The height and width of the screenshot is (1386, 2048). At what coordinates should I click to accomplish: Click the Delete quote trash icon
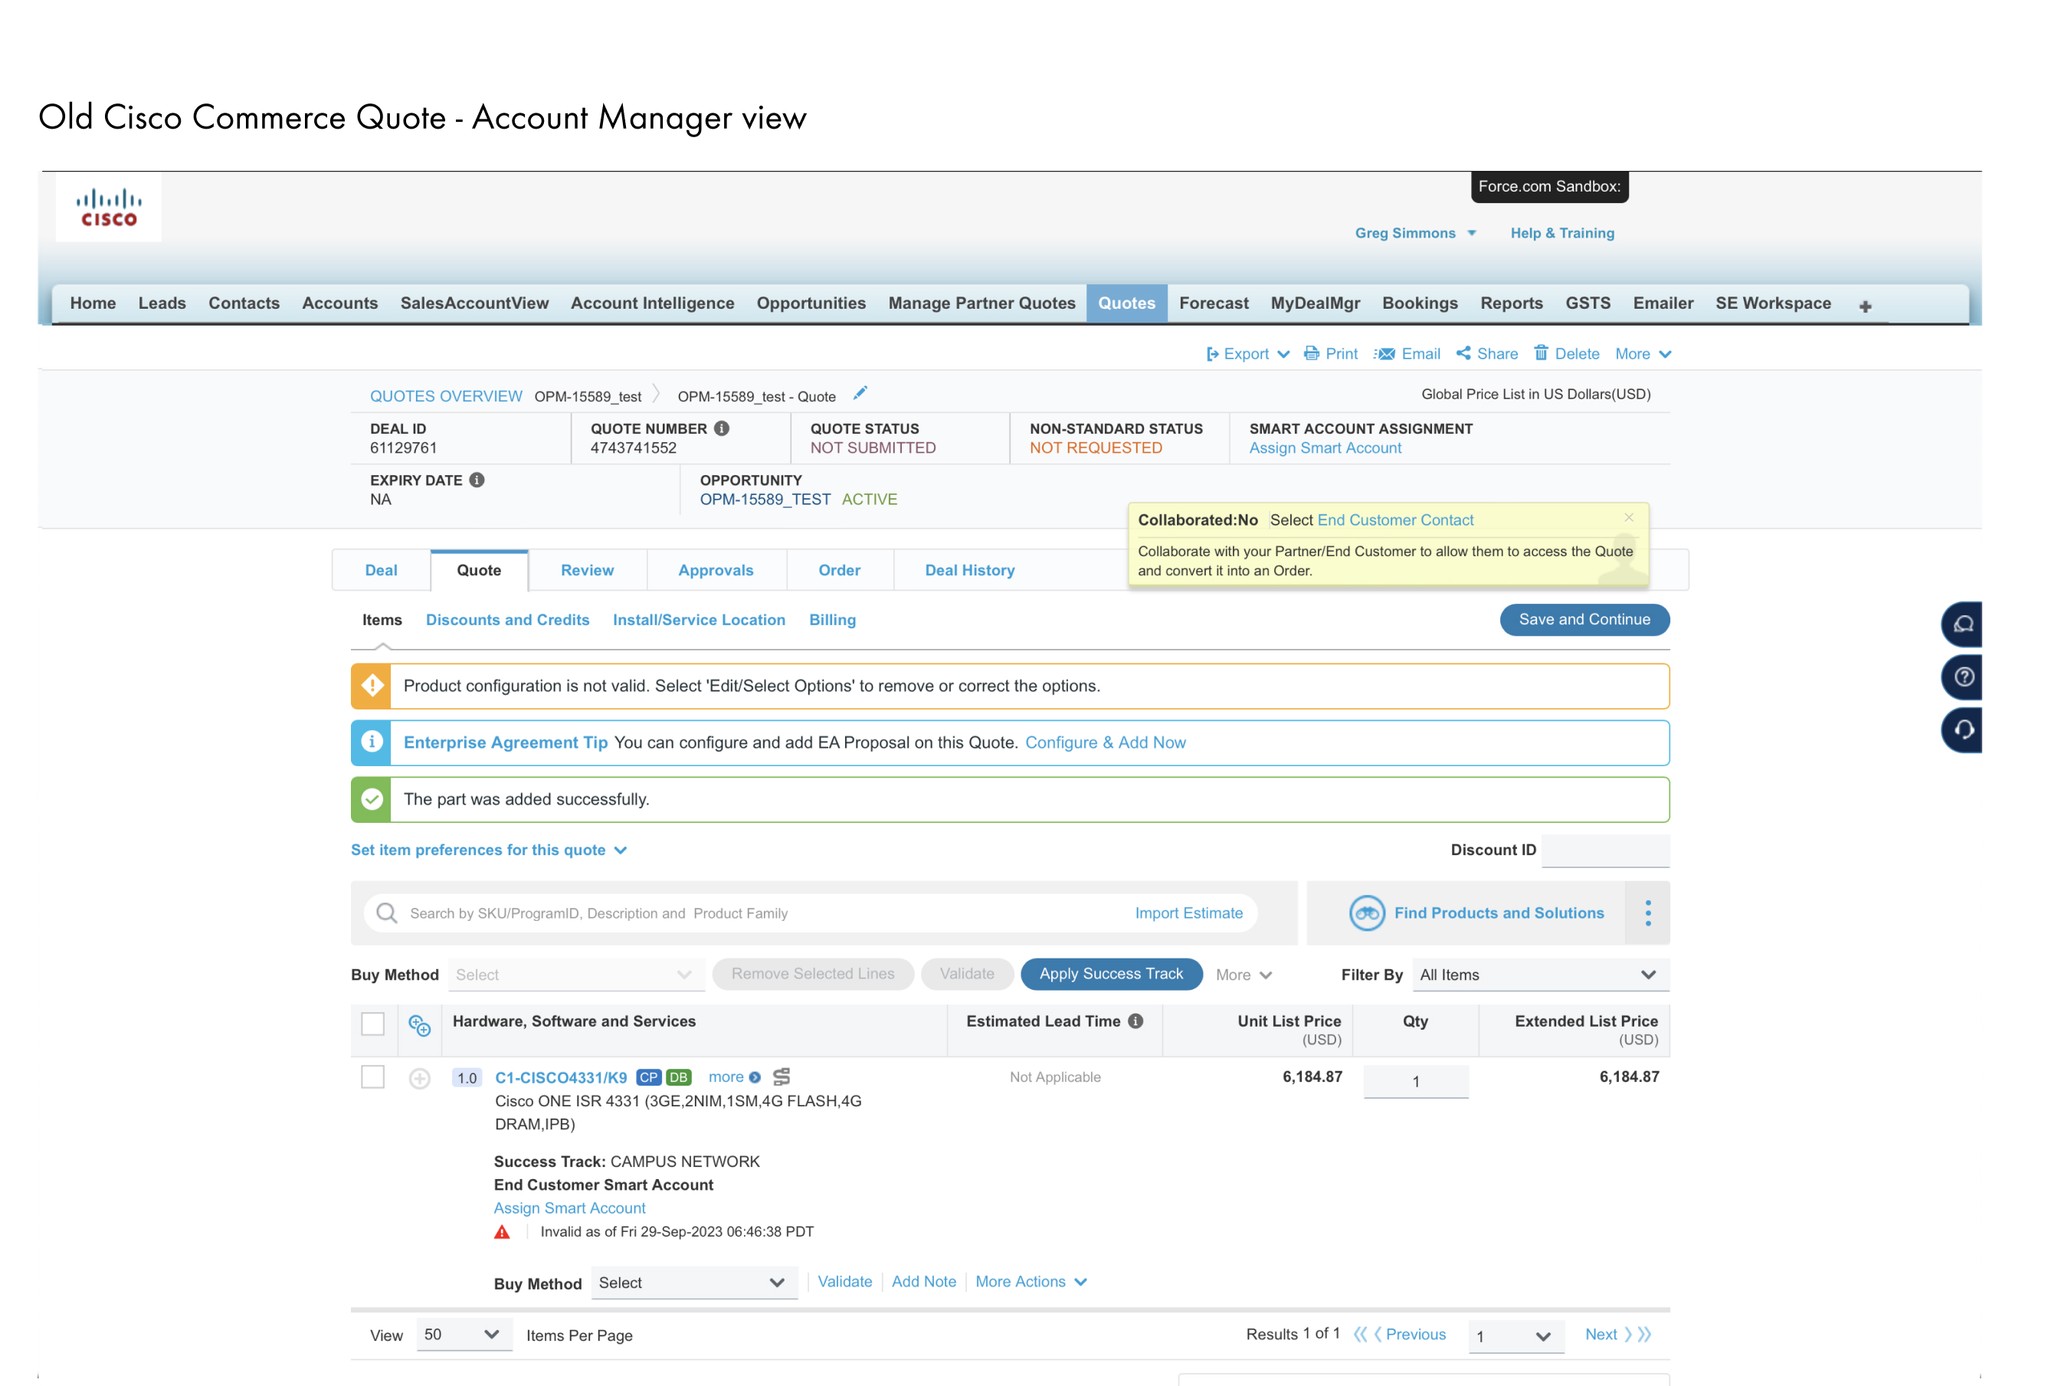coord(1540,353)
